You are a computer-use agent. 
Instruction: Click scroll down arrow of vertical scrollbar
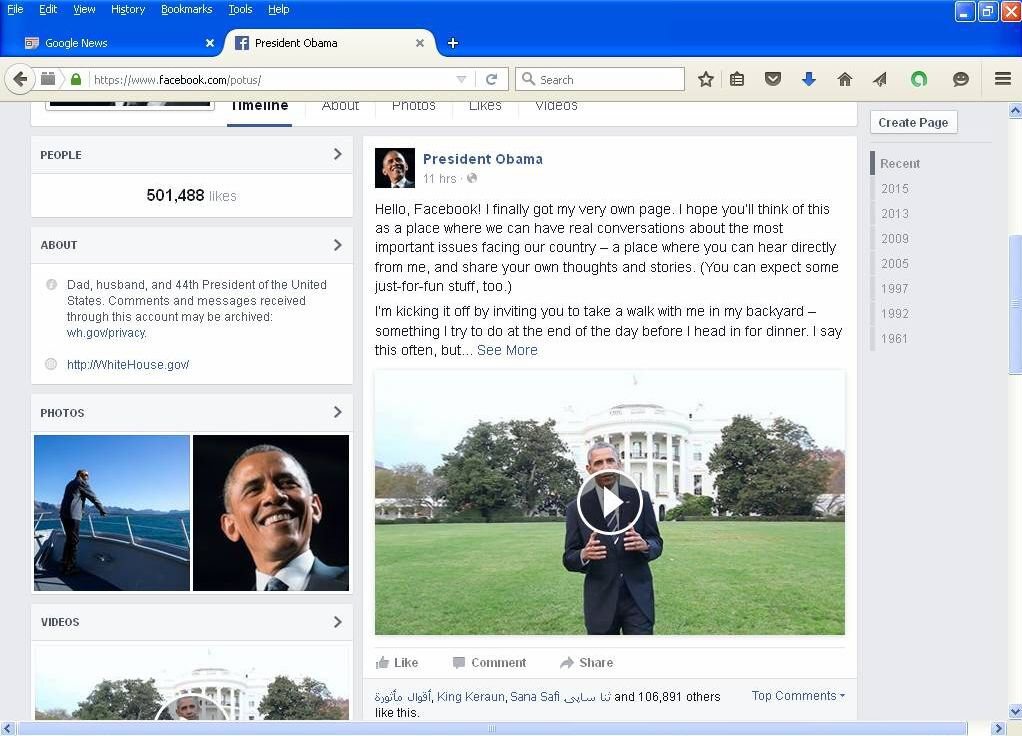1015,711
